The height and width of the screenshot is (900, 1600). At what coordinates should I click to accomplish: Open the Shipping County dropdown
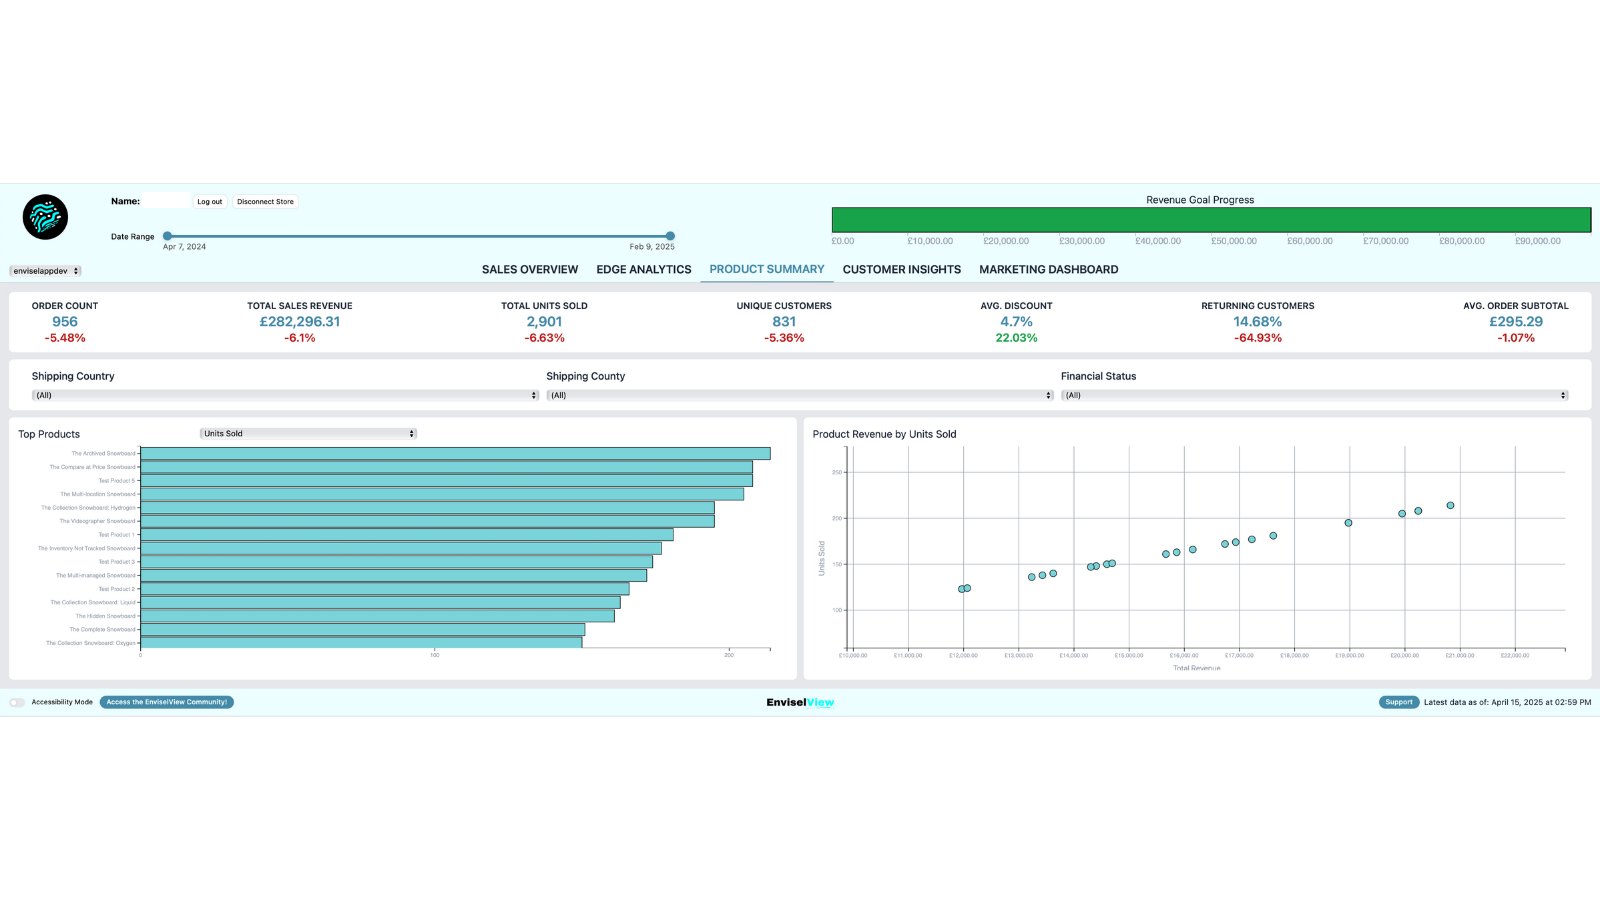(x=800, y=395)
